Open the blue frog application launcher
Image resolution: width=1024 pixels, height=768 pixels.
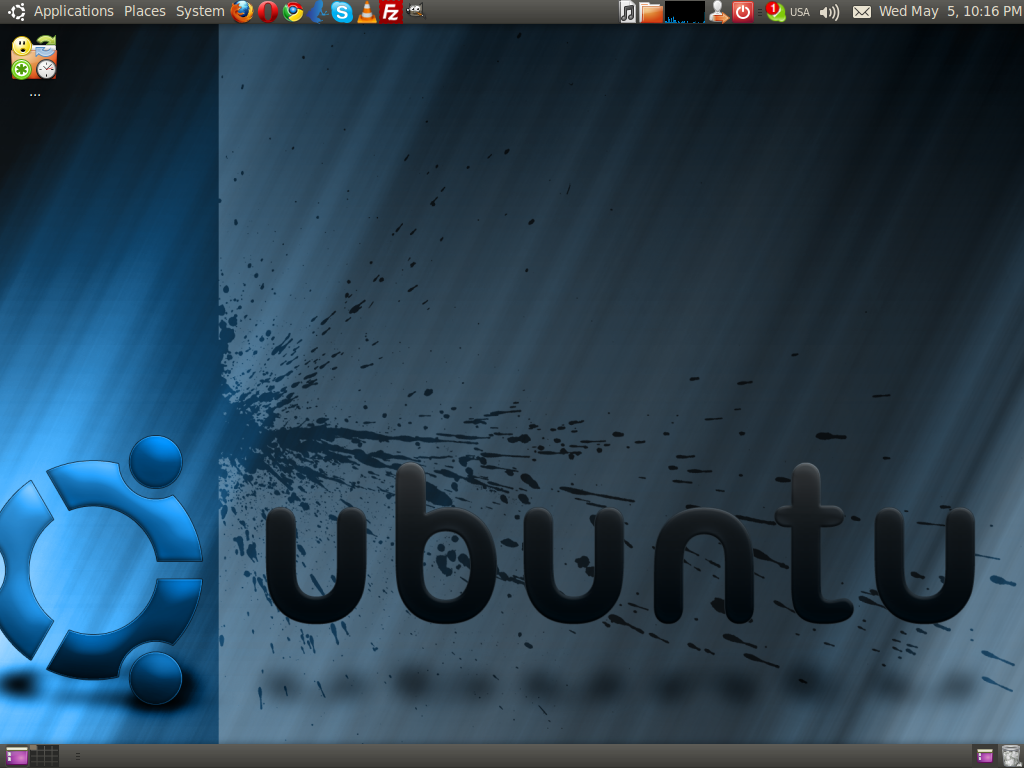tap(317, 12)
